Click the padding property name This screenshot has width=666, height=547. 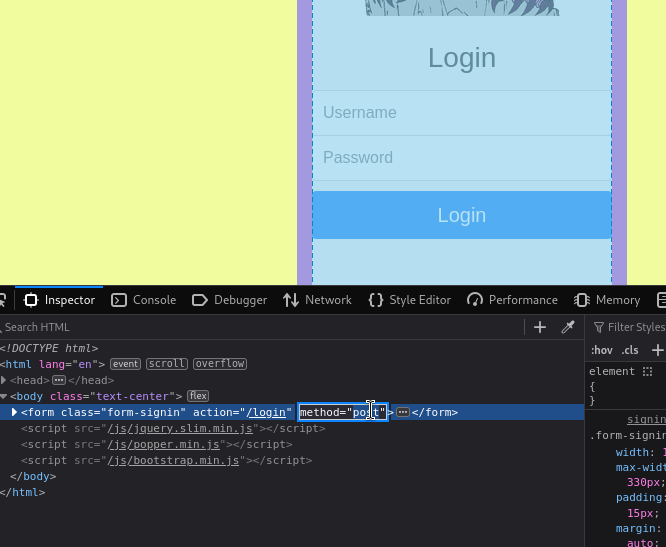click(x=639, y=497)
